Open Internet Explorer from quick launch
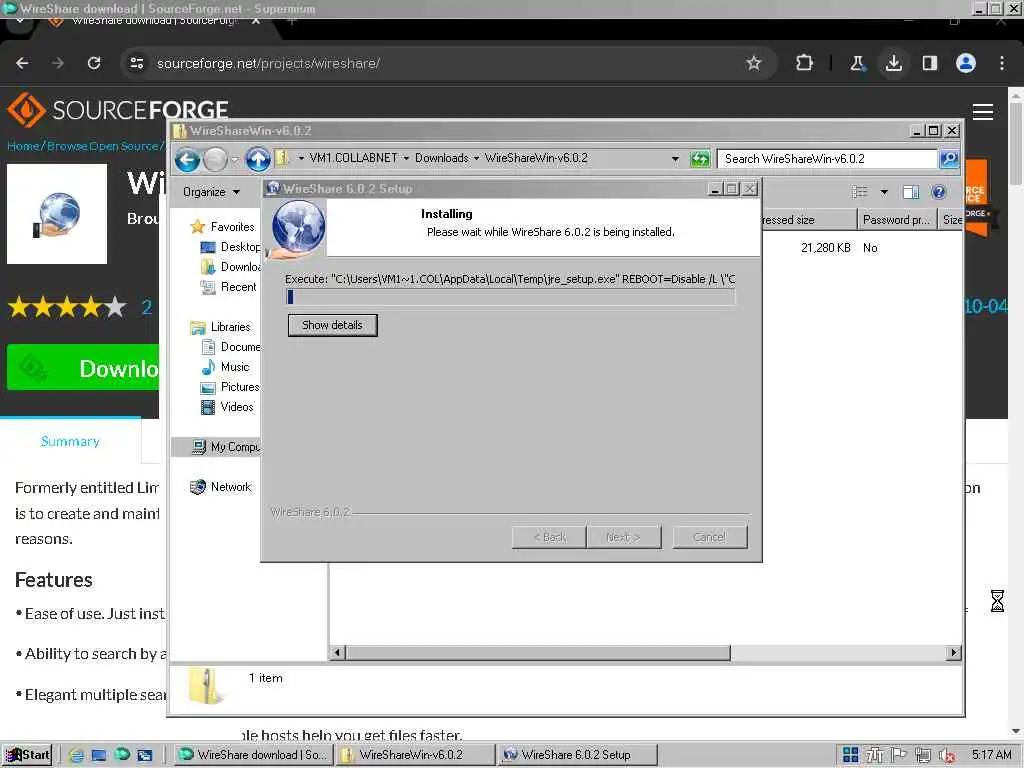This screenshot has width=1024, height=768. [76, 755]
